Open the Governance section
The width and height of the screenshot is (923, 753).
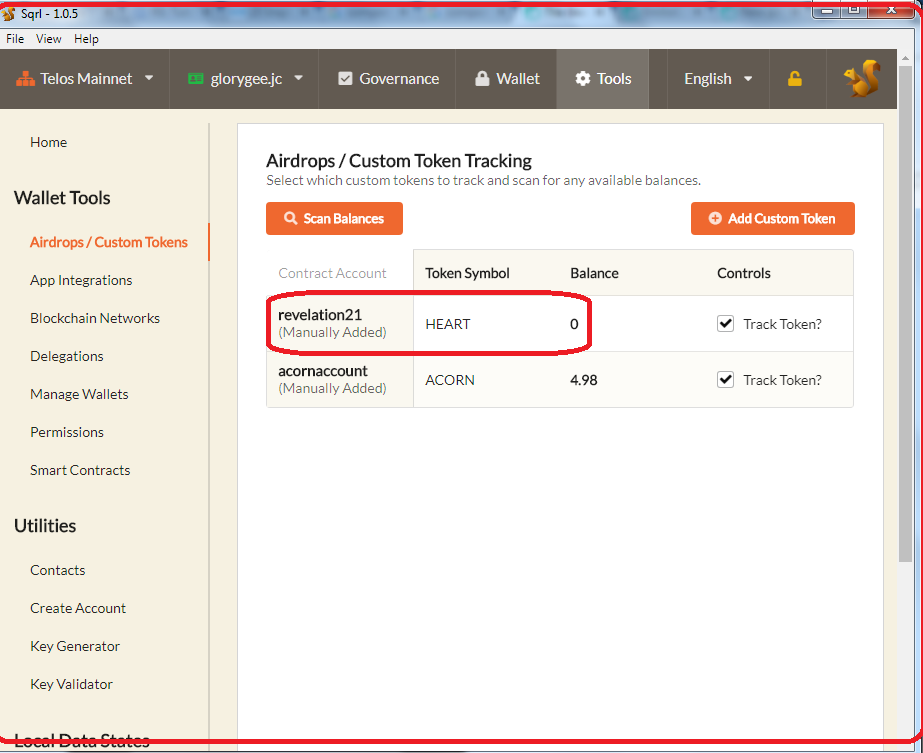(389, 79)
